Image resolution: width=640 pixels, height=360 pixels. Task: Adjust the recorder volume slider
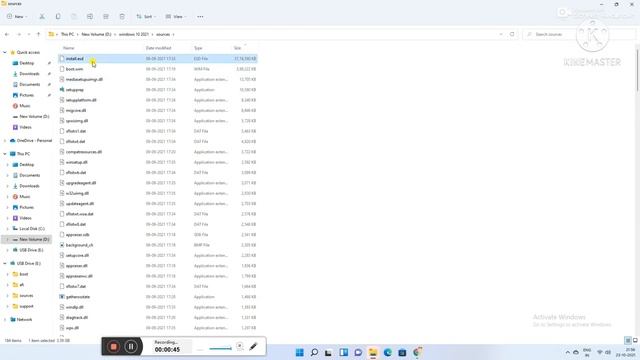click(220, 349)
